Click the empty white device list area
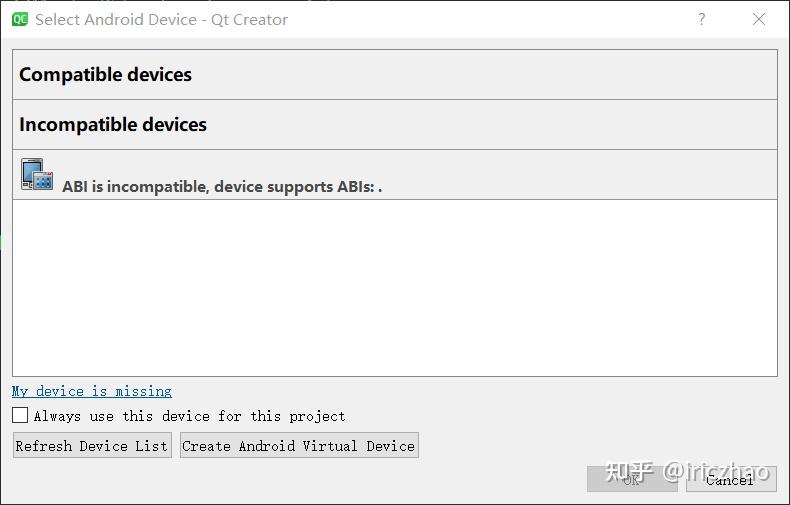The image size is (790, 505). coord(394,288)
